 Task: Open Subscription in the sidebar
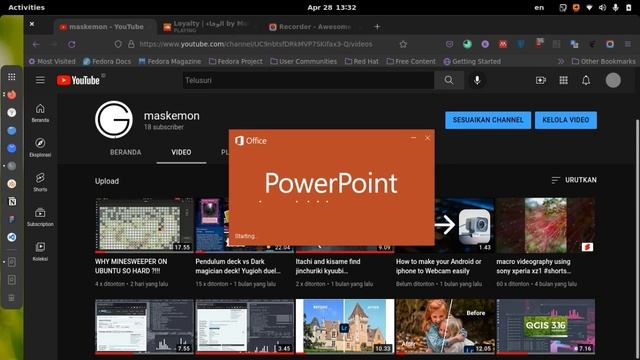(40, 217)
